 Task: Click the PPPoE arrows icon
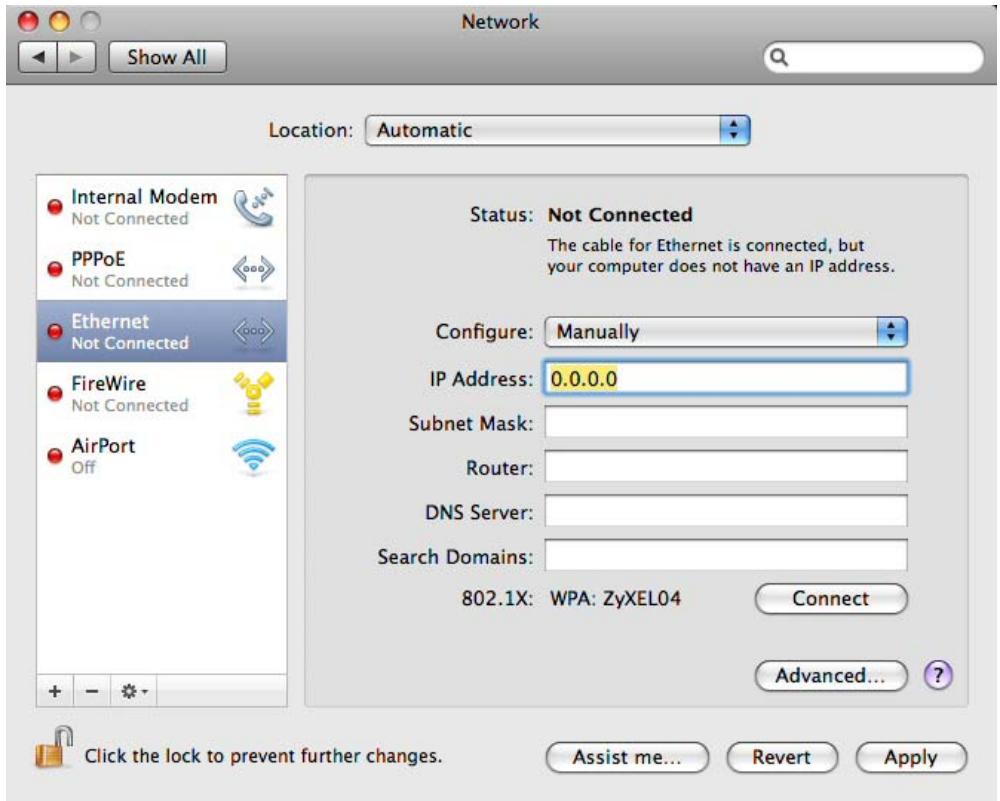coord(253,269)
